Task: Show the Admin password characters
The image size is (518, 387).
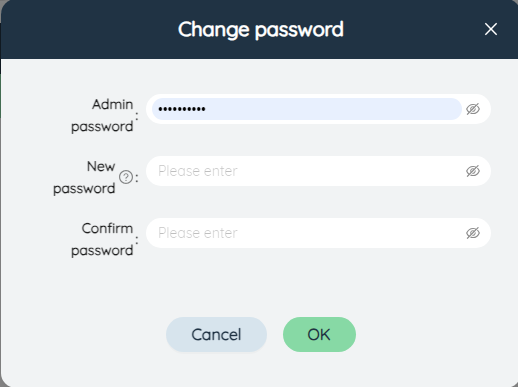Action: (473, 109)
